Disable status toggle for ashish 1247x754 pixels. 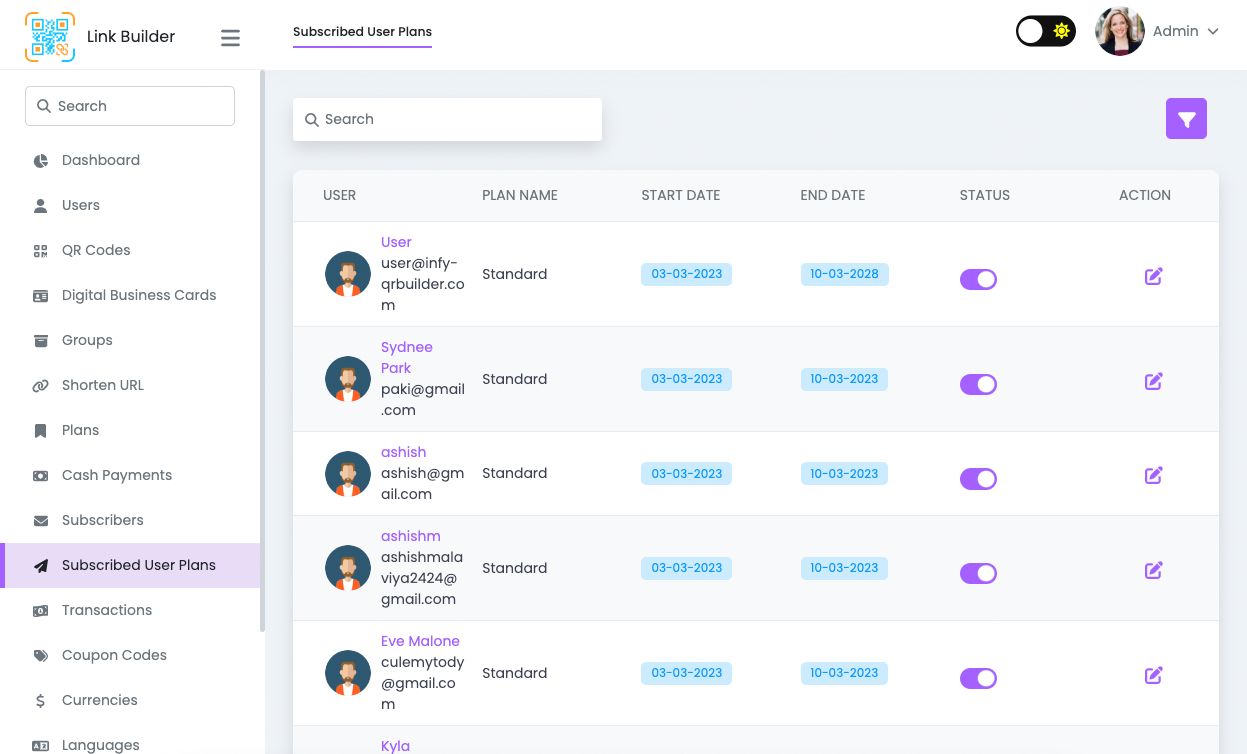[978, 479]
